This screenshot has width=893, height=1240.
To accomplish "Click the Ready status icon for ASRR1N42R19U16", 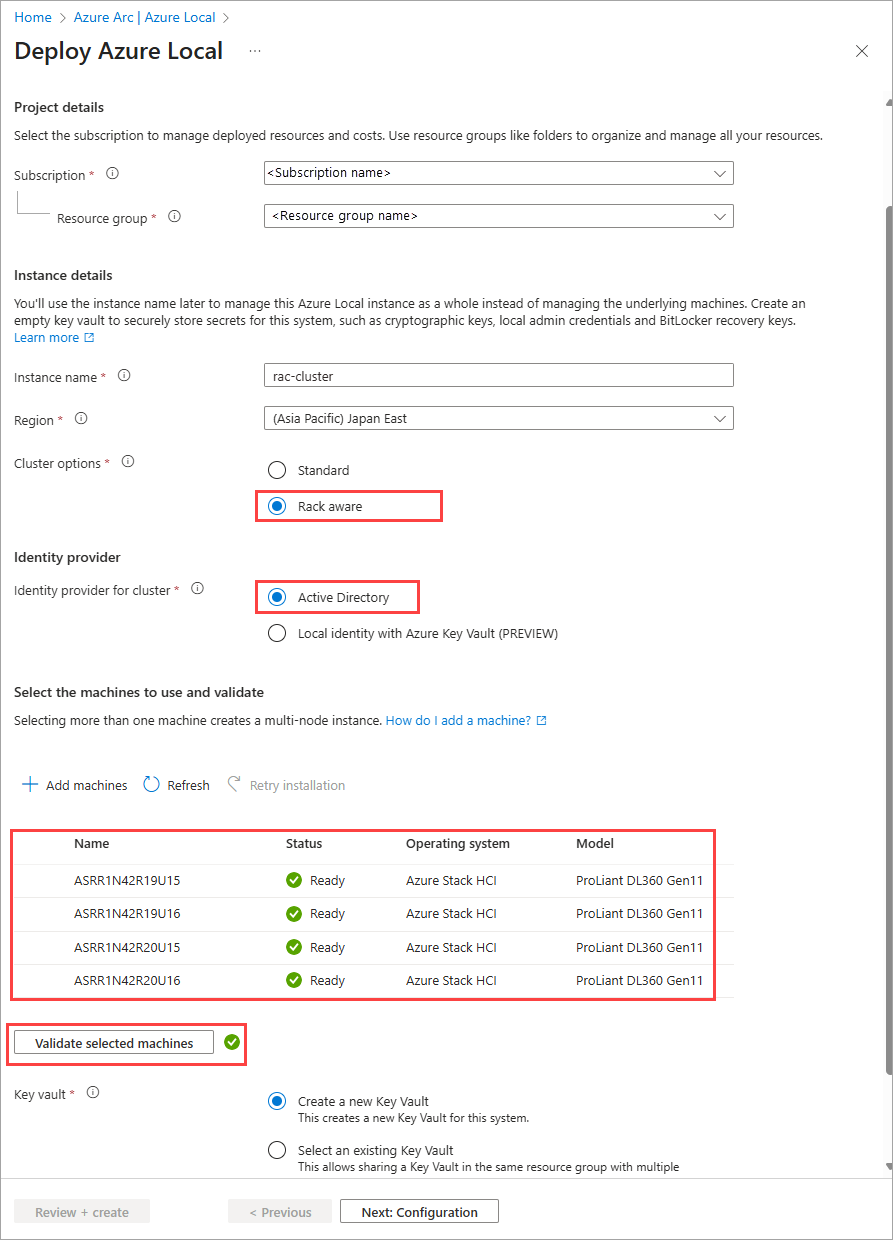I will pyautogui.click(x=294, y=913).
